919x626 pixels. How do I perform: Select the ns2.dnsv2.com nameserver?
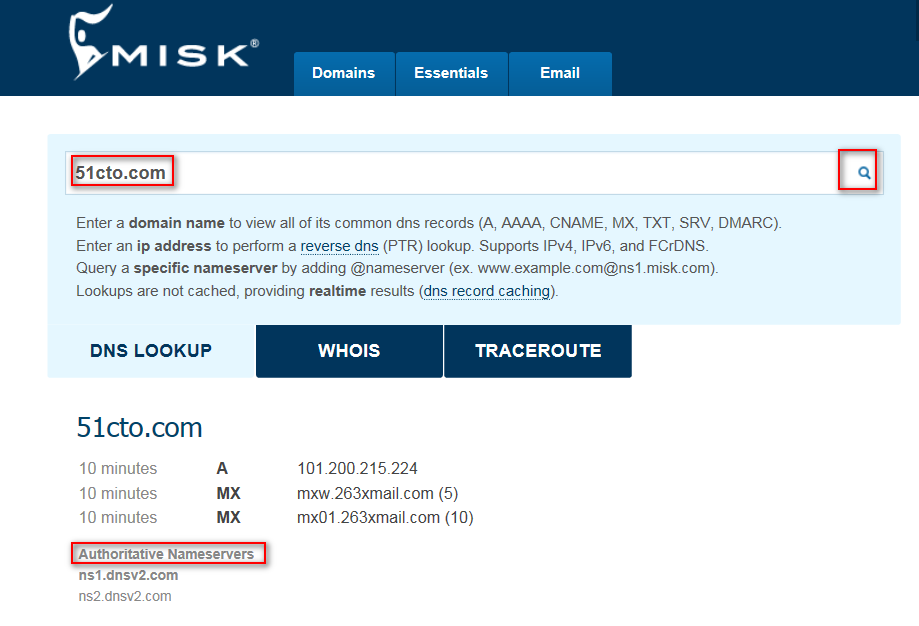click(125, 596)
